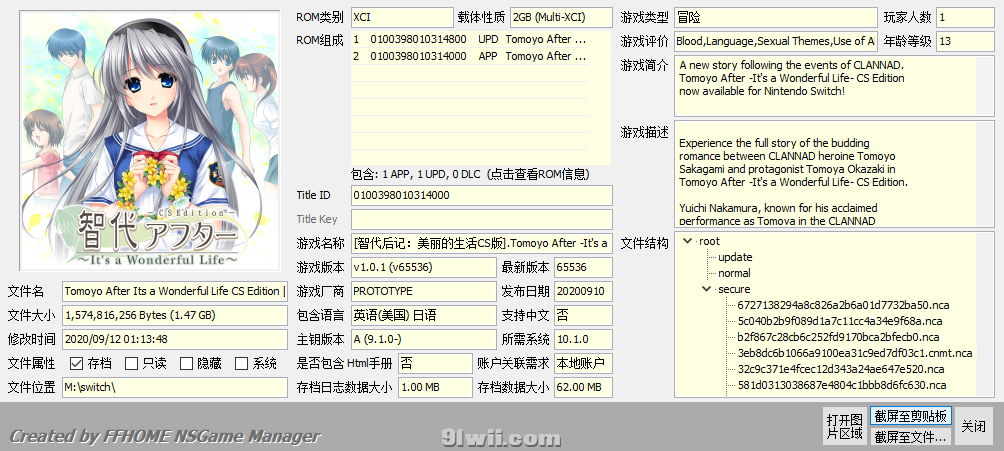
Task: Click the 玩家人数 field showing 1
Action: pos(965,17)
